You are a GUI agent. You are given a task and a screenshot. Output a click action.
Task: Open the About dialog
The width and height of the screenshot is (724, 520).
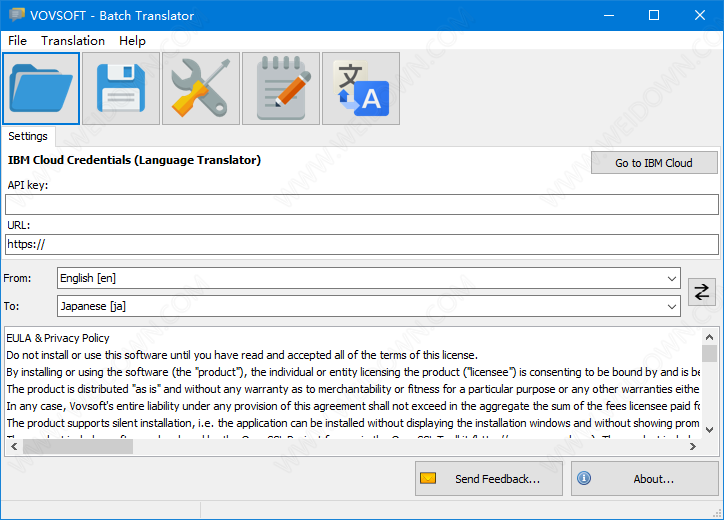coord(645,478)
